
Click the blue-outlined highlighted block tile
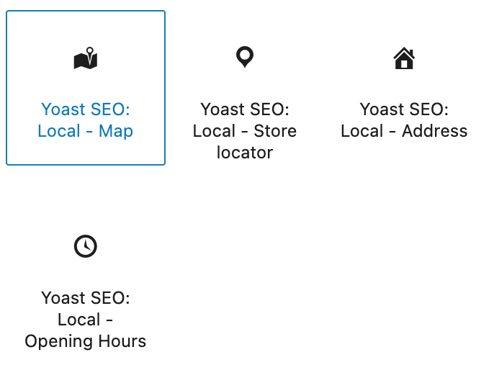click(86, 88)
